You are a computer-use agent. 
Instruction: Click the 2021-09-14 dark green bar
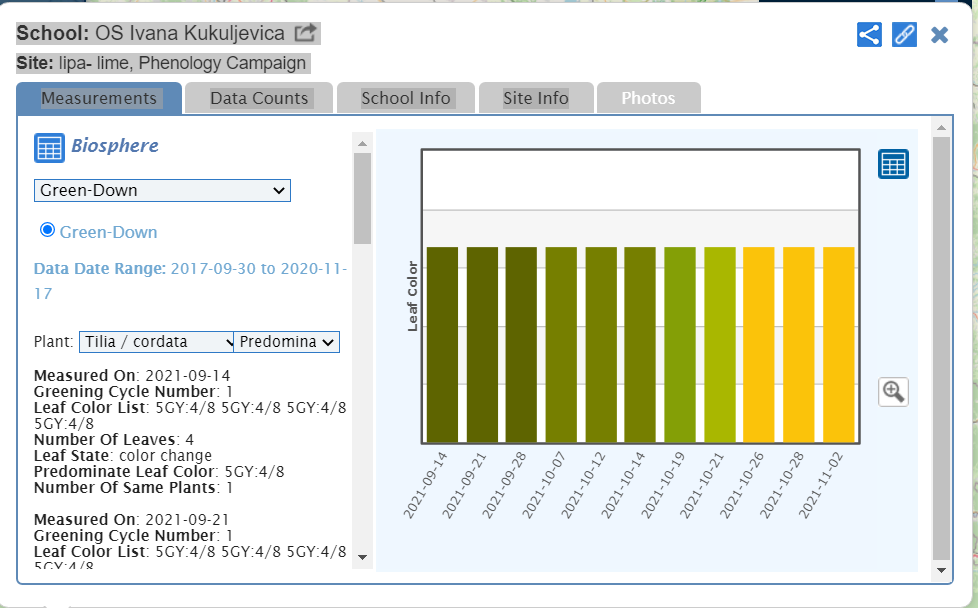[x=442, y=344]
